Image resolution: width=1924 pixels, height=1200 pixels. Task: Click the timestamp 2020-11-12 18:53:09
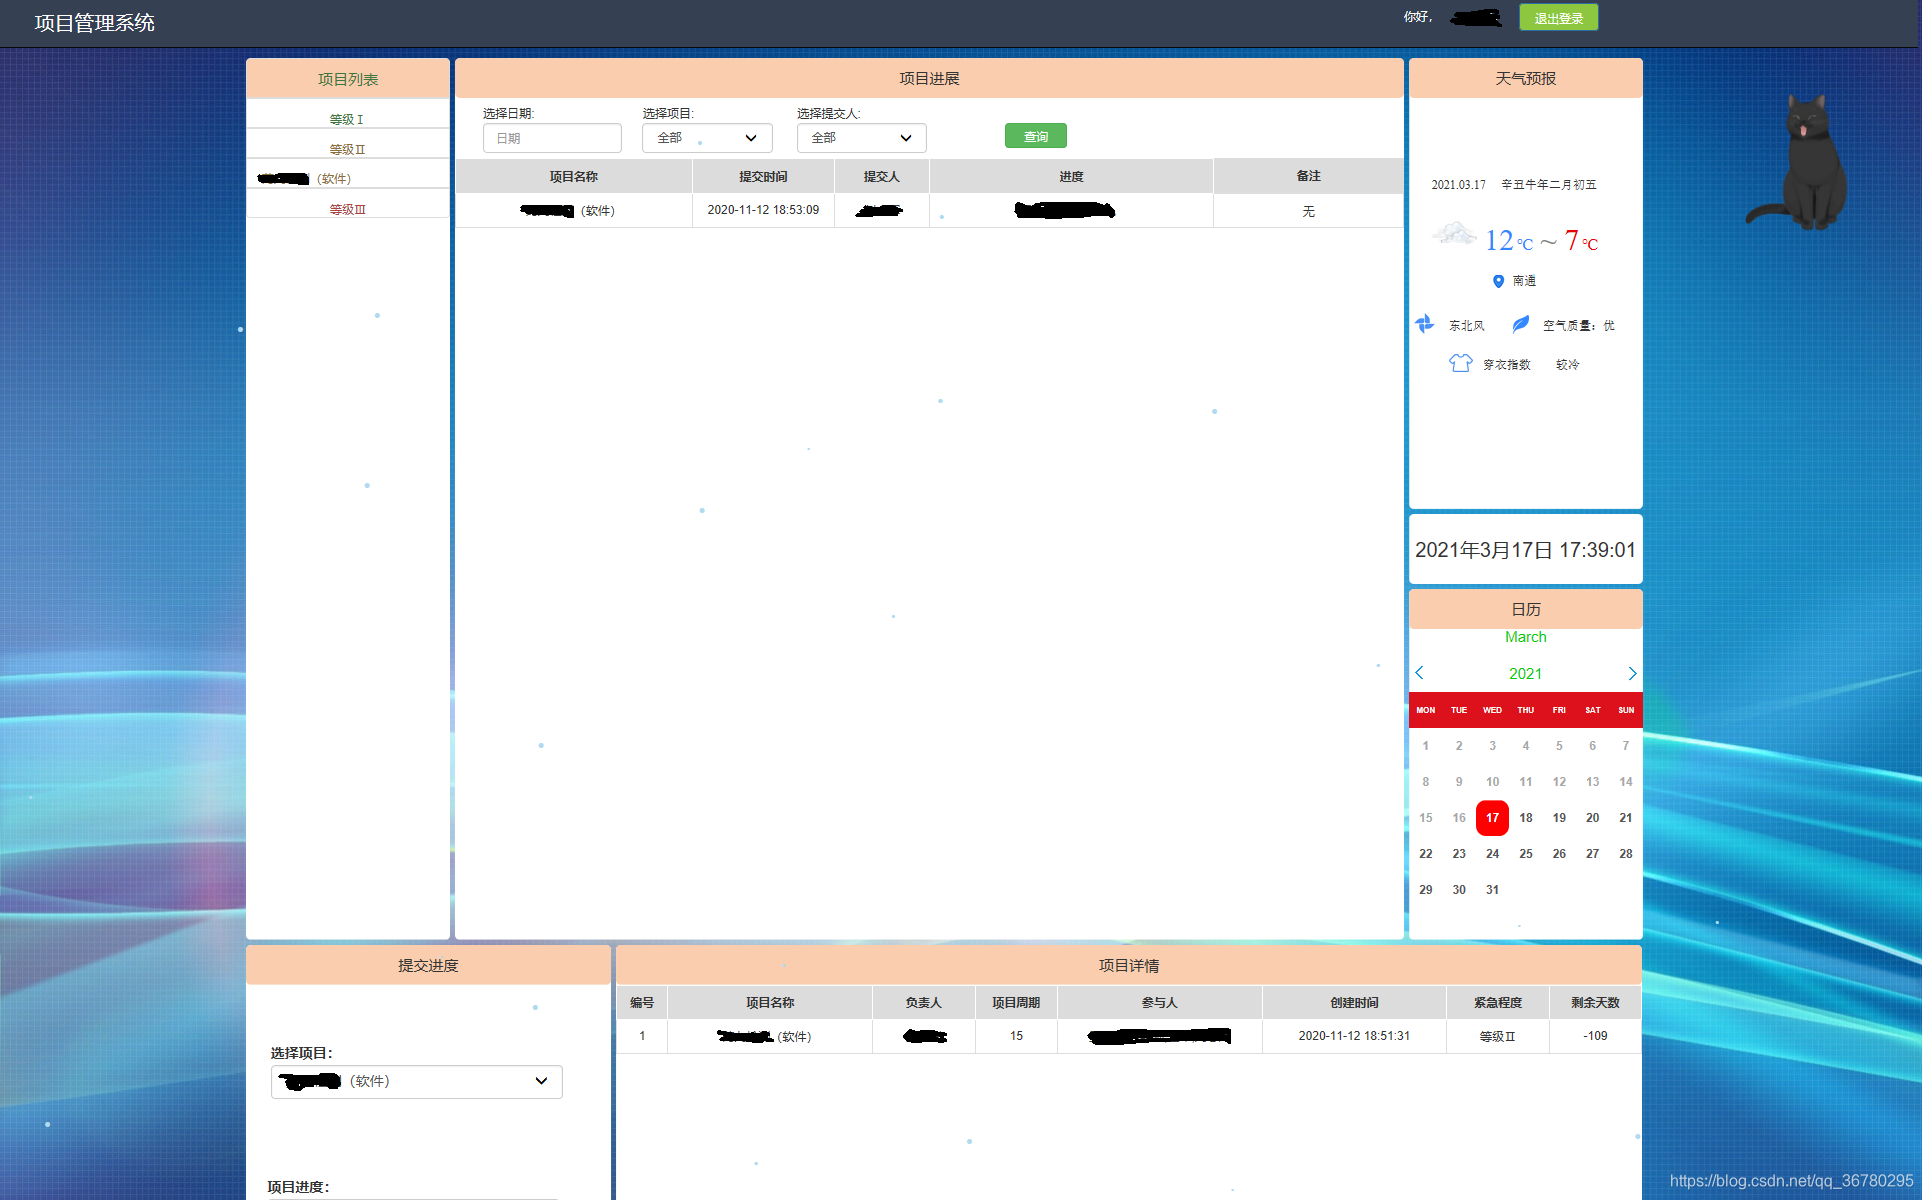(763, 210)
